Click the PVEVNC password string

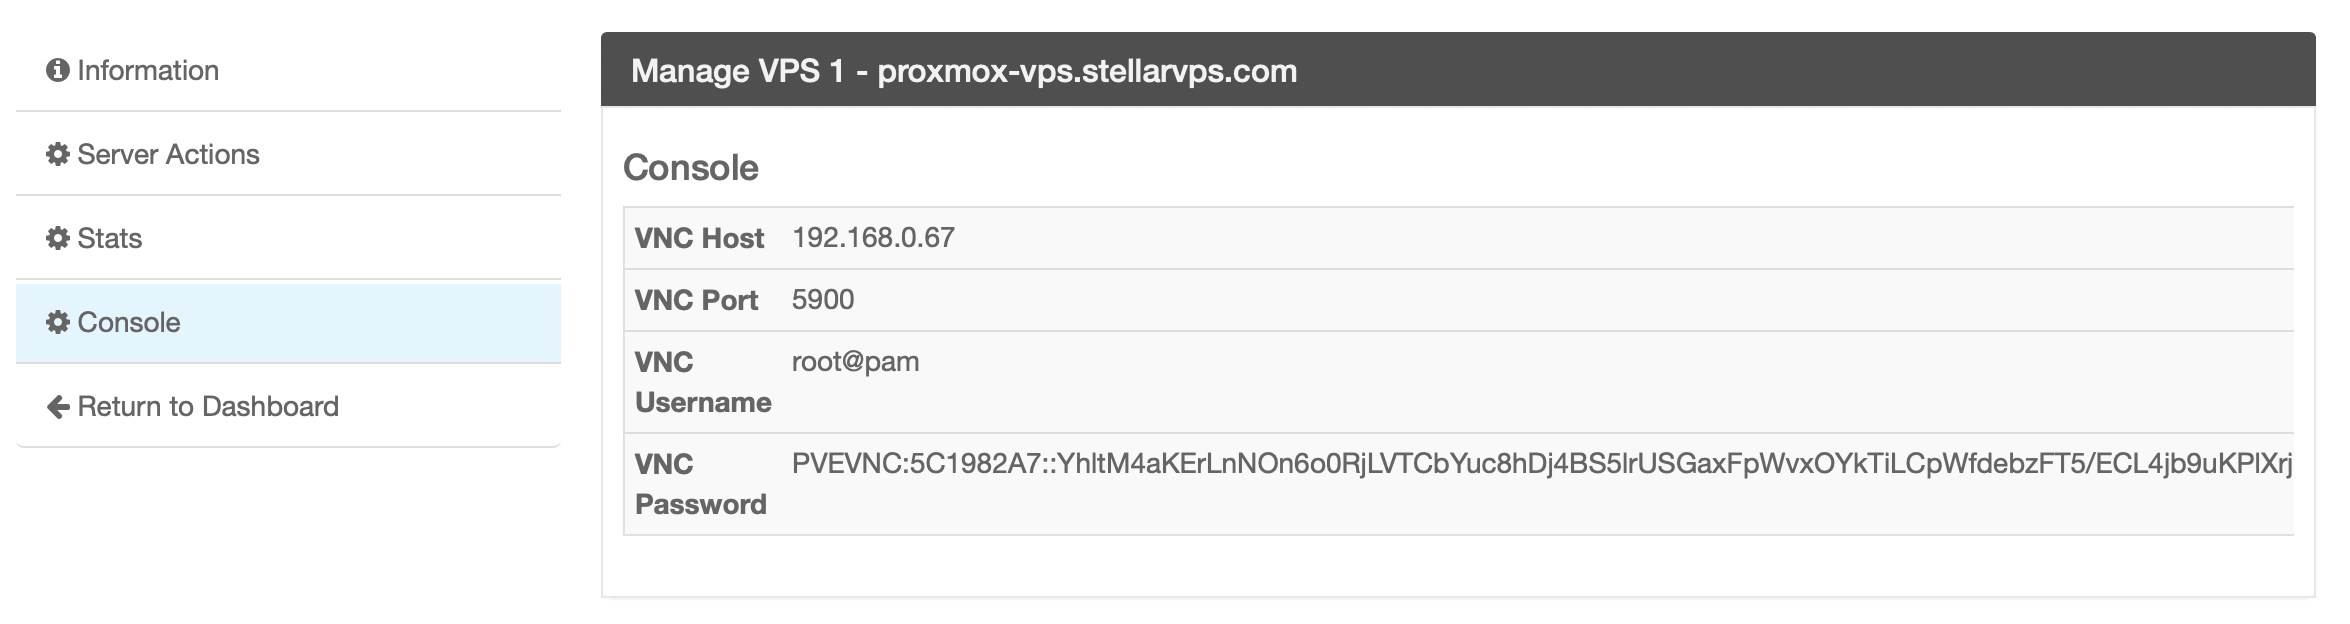1541,464
